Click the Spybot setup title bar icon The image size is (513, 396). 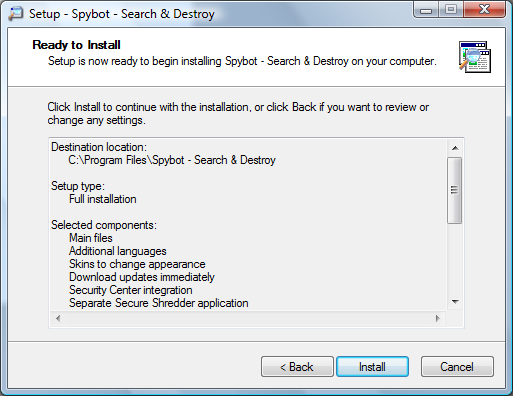point(16,14)
